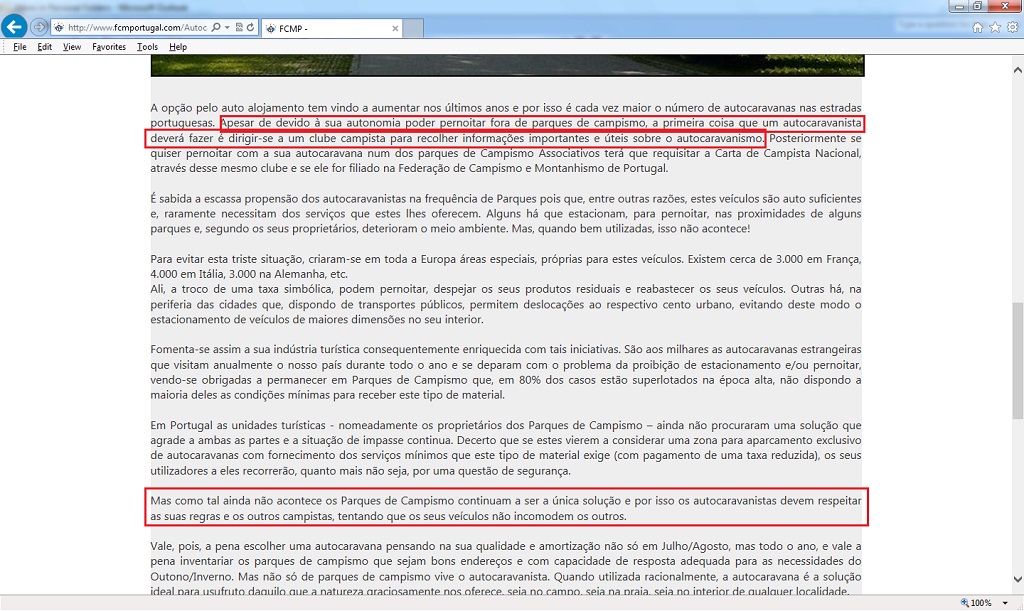This screenshot has width=1024, height=611.
Task: Open the address bar autocomplete dropdown arrow
Action: click(227, 27)
